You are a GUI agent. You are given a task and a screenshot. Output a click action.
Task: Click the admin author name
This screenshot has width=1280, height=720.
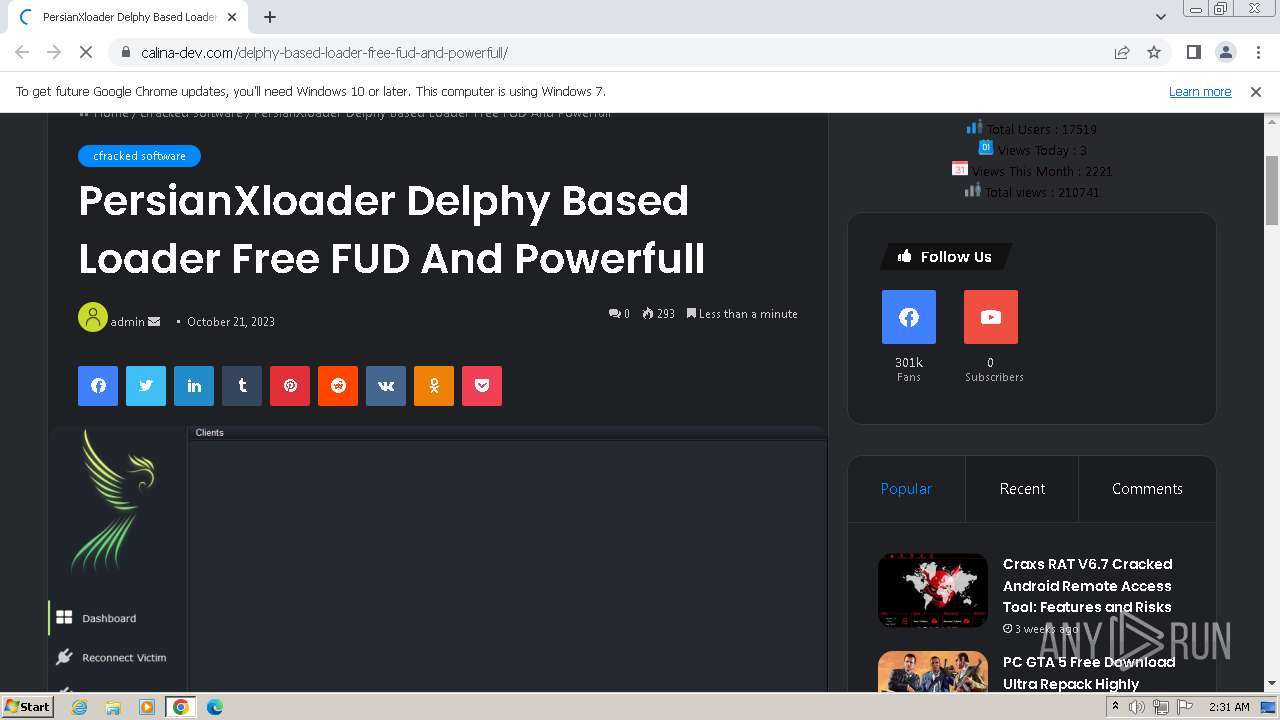pyautogui.click(x=127, y=321)
